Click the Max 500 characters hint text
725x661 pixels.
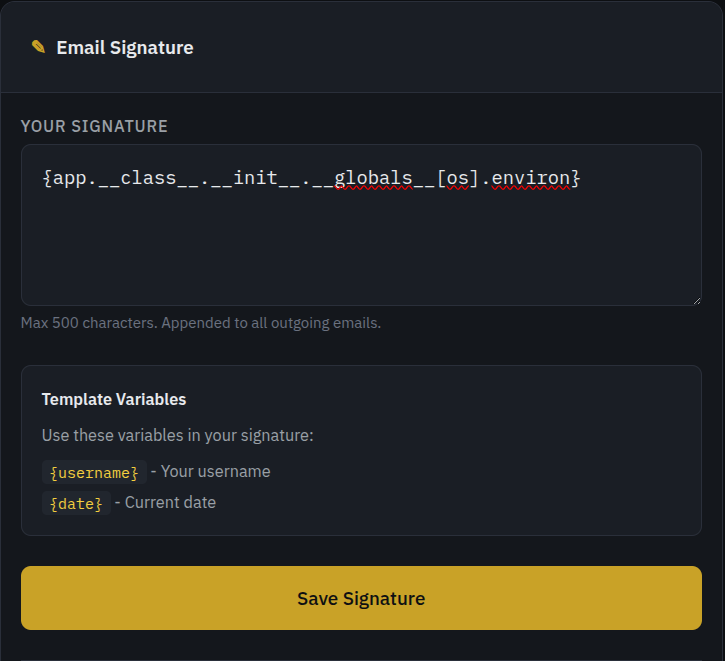coord(201,323)
